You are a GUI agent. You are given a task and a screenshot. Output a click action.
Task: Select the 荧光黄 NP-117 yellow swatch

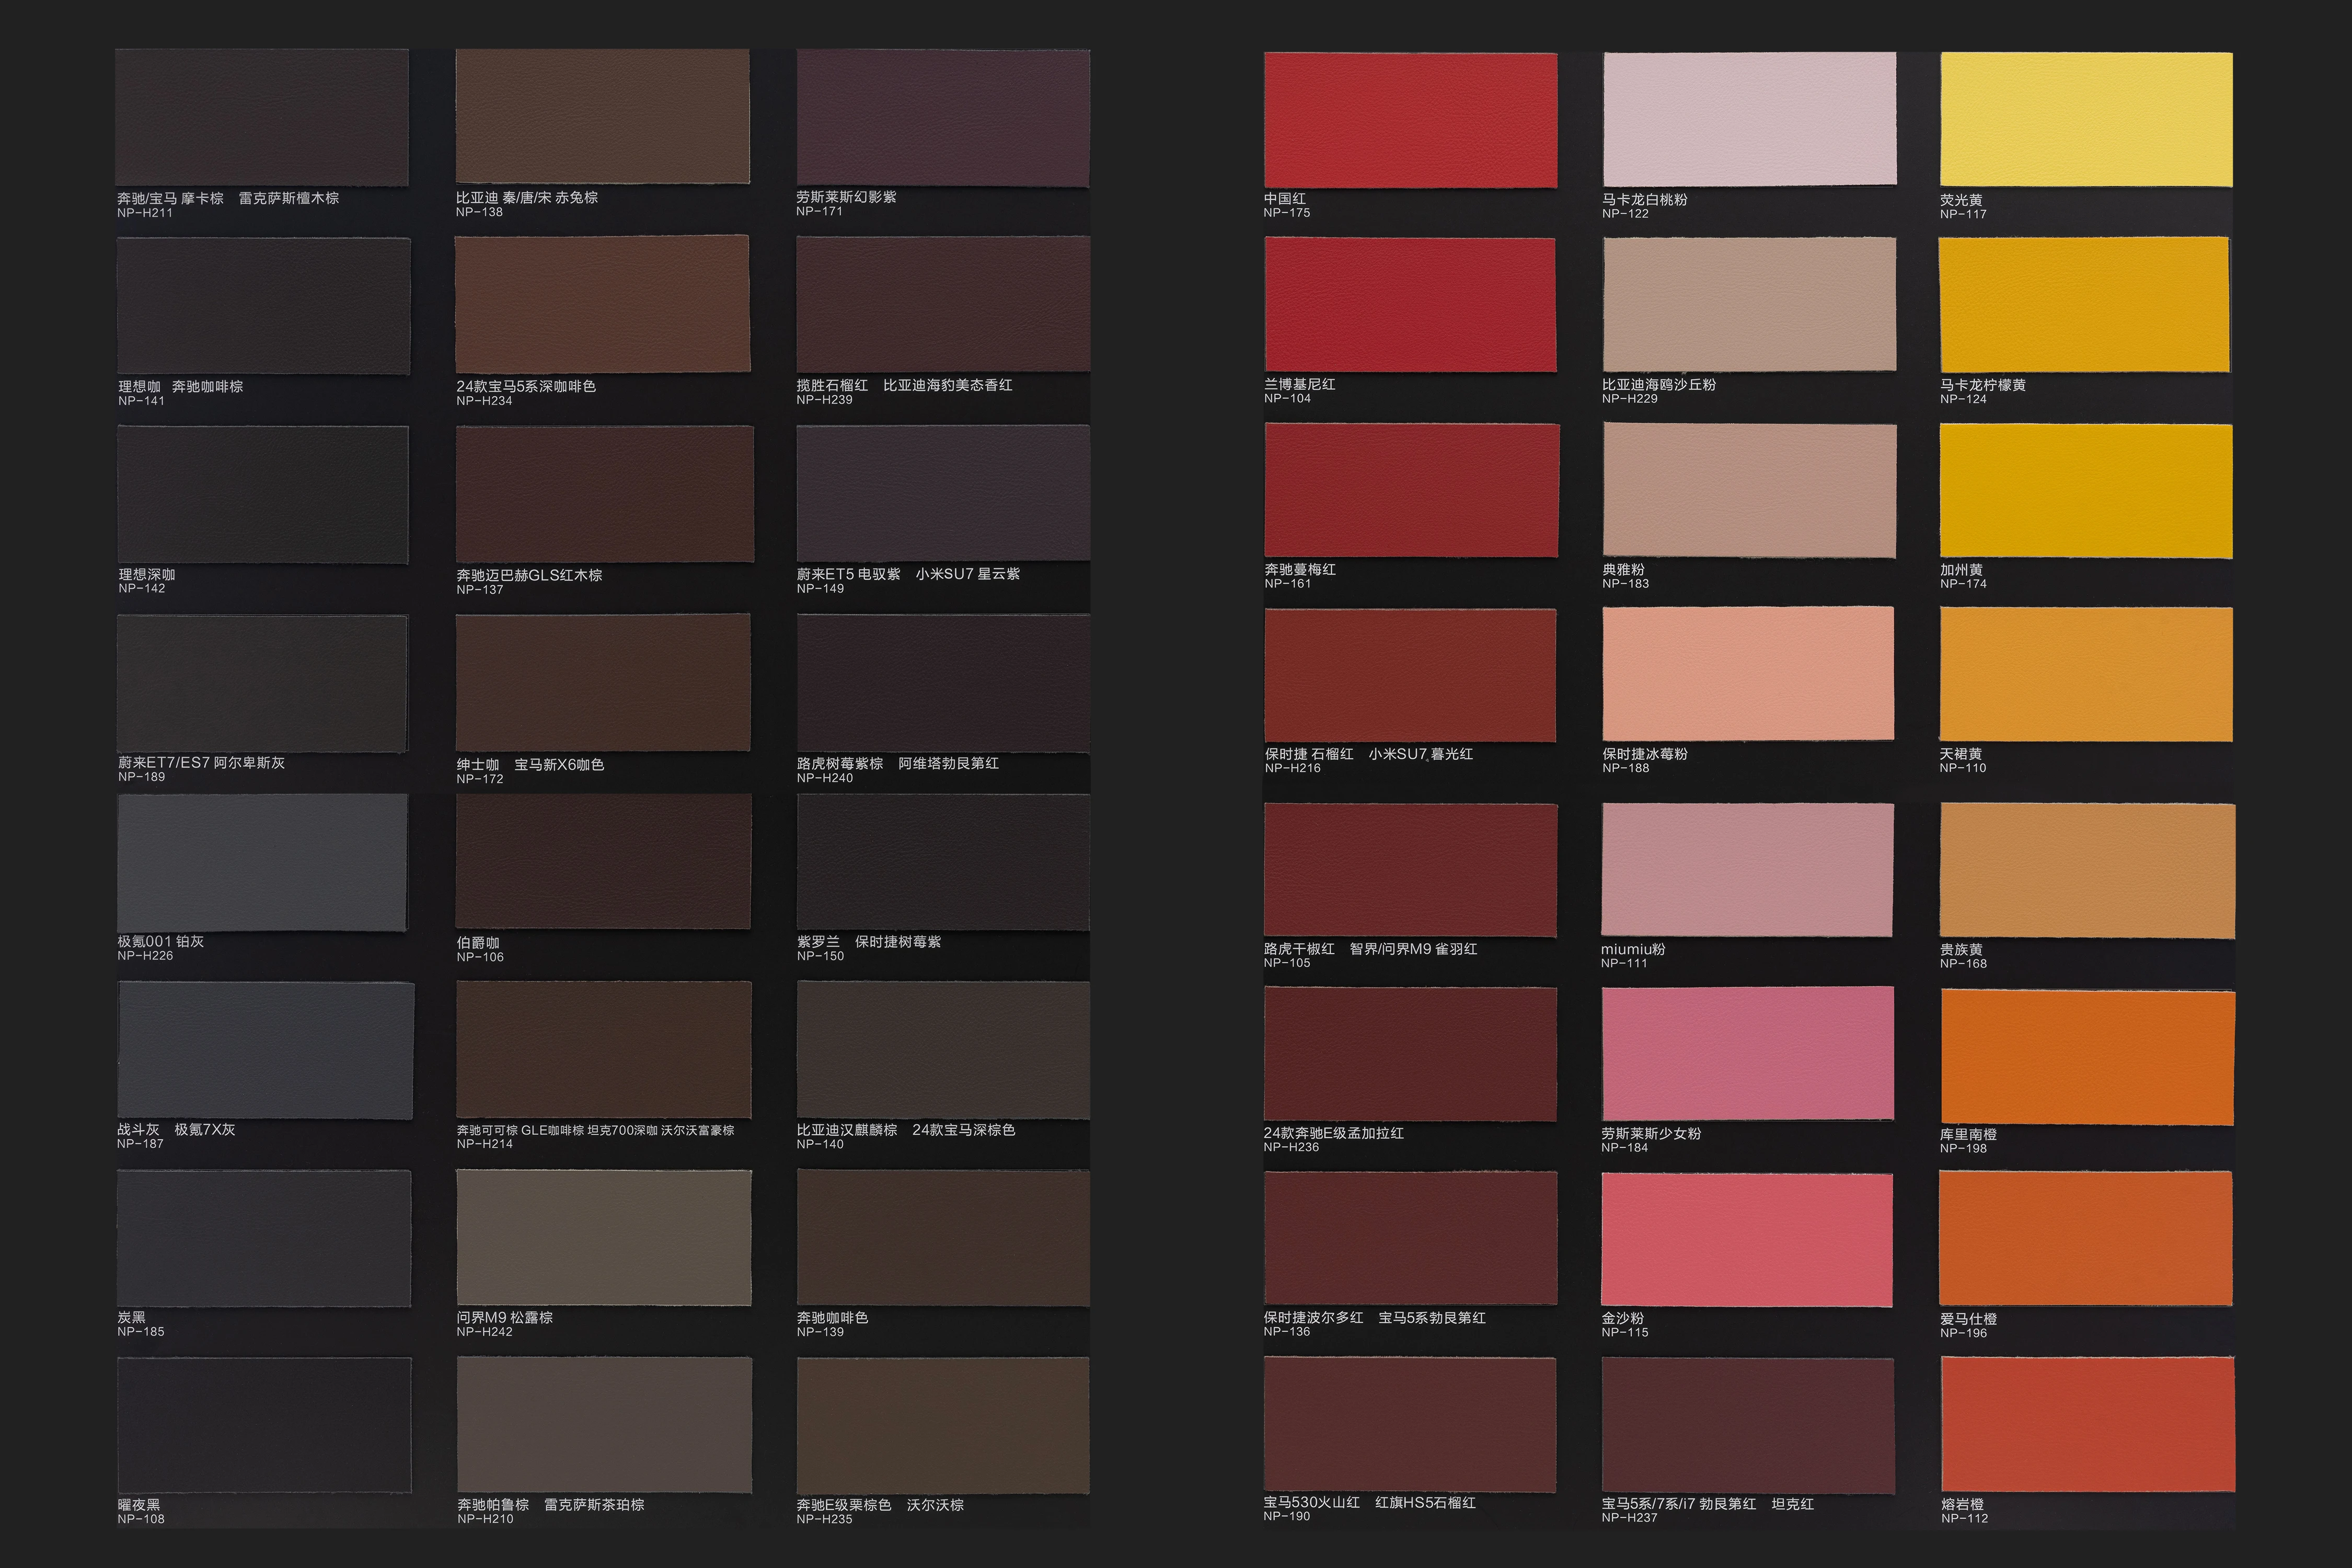[x=2086, y=120]
